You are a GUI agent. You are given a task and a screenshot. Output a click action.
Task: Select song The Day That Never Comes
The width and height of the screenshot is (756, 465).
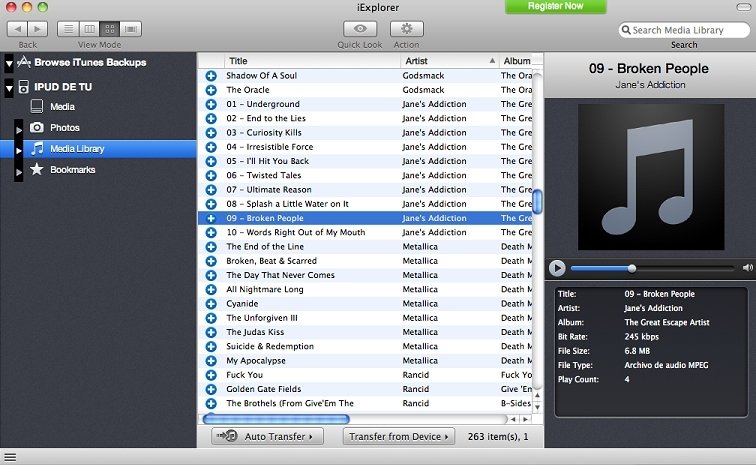click(366, 275)
